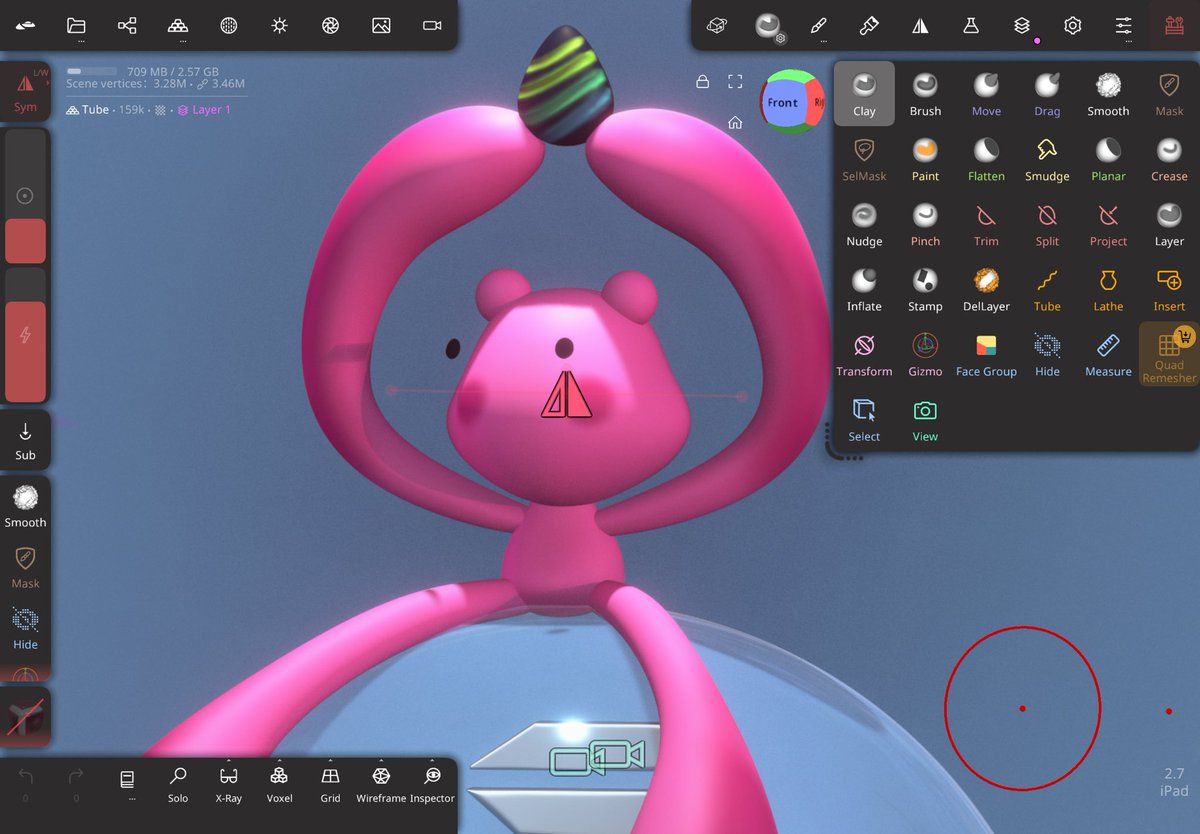Image resolution: width=1200 pixels, height=834 pixels.
Task: Activate the Lathe tool
Action: [1108, 289]
